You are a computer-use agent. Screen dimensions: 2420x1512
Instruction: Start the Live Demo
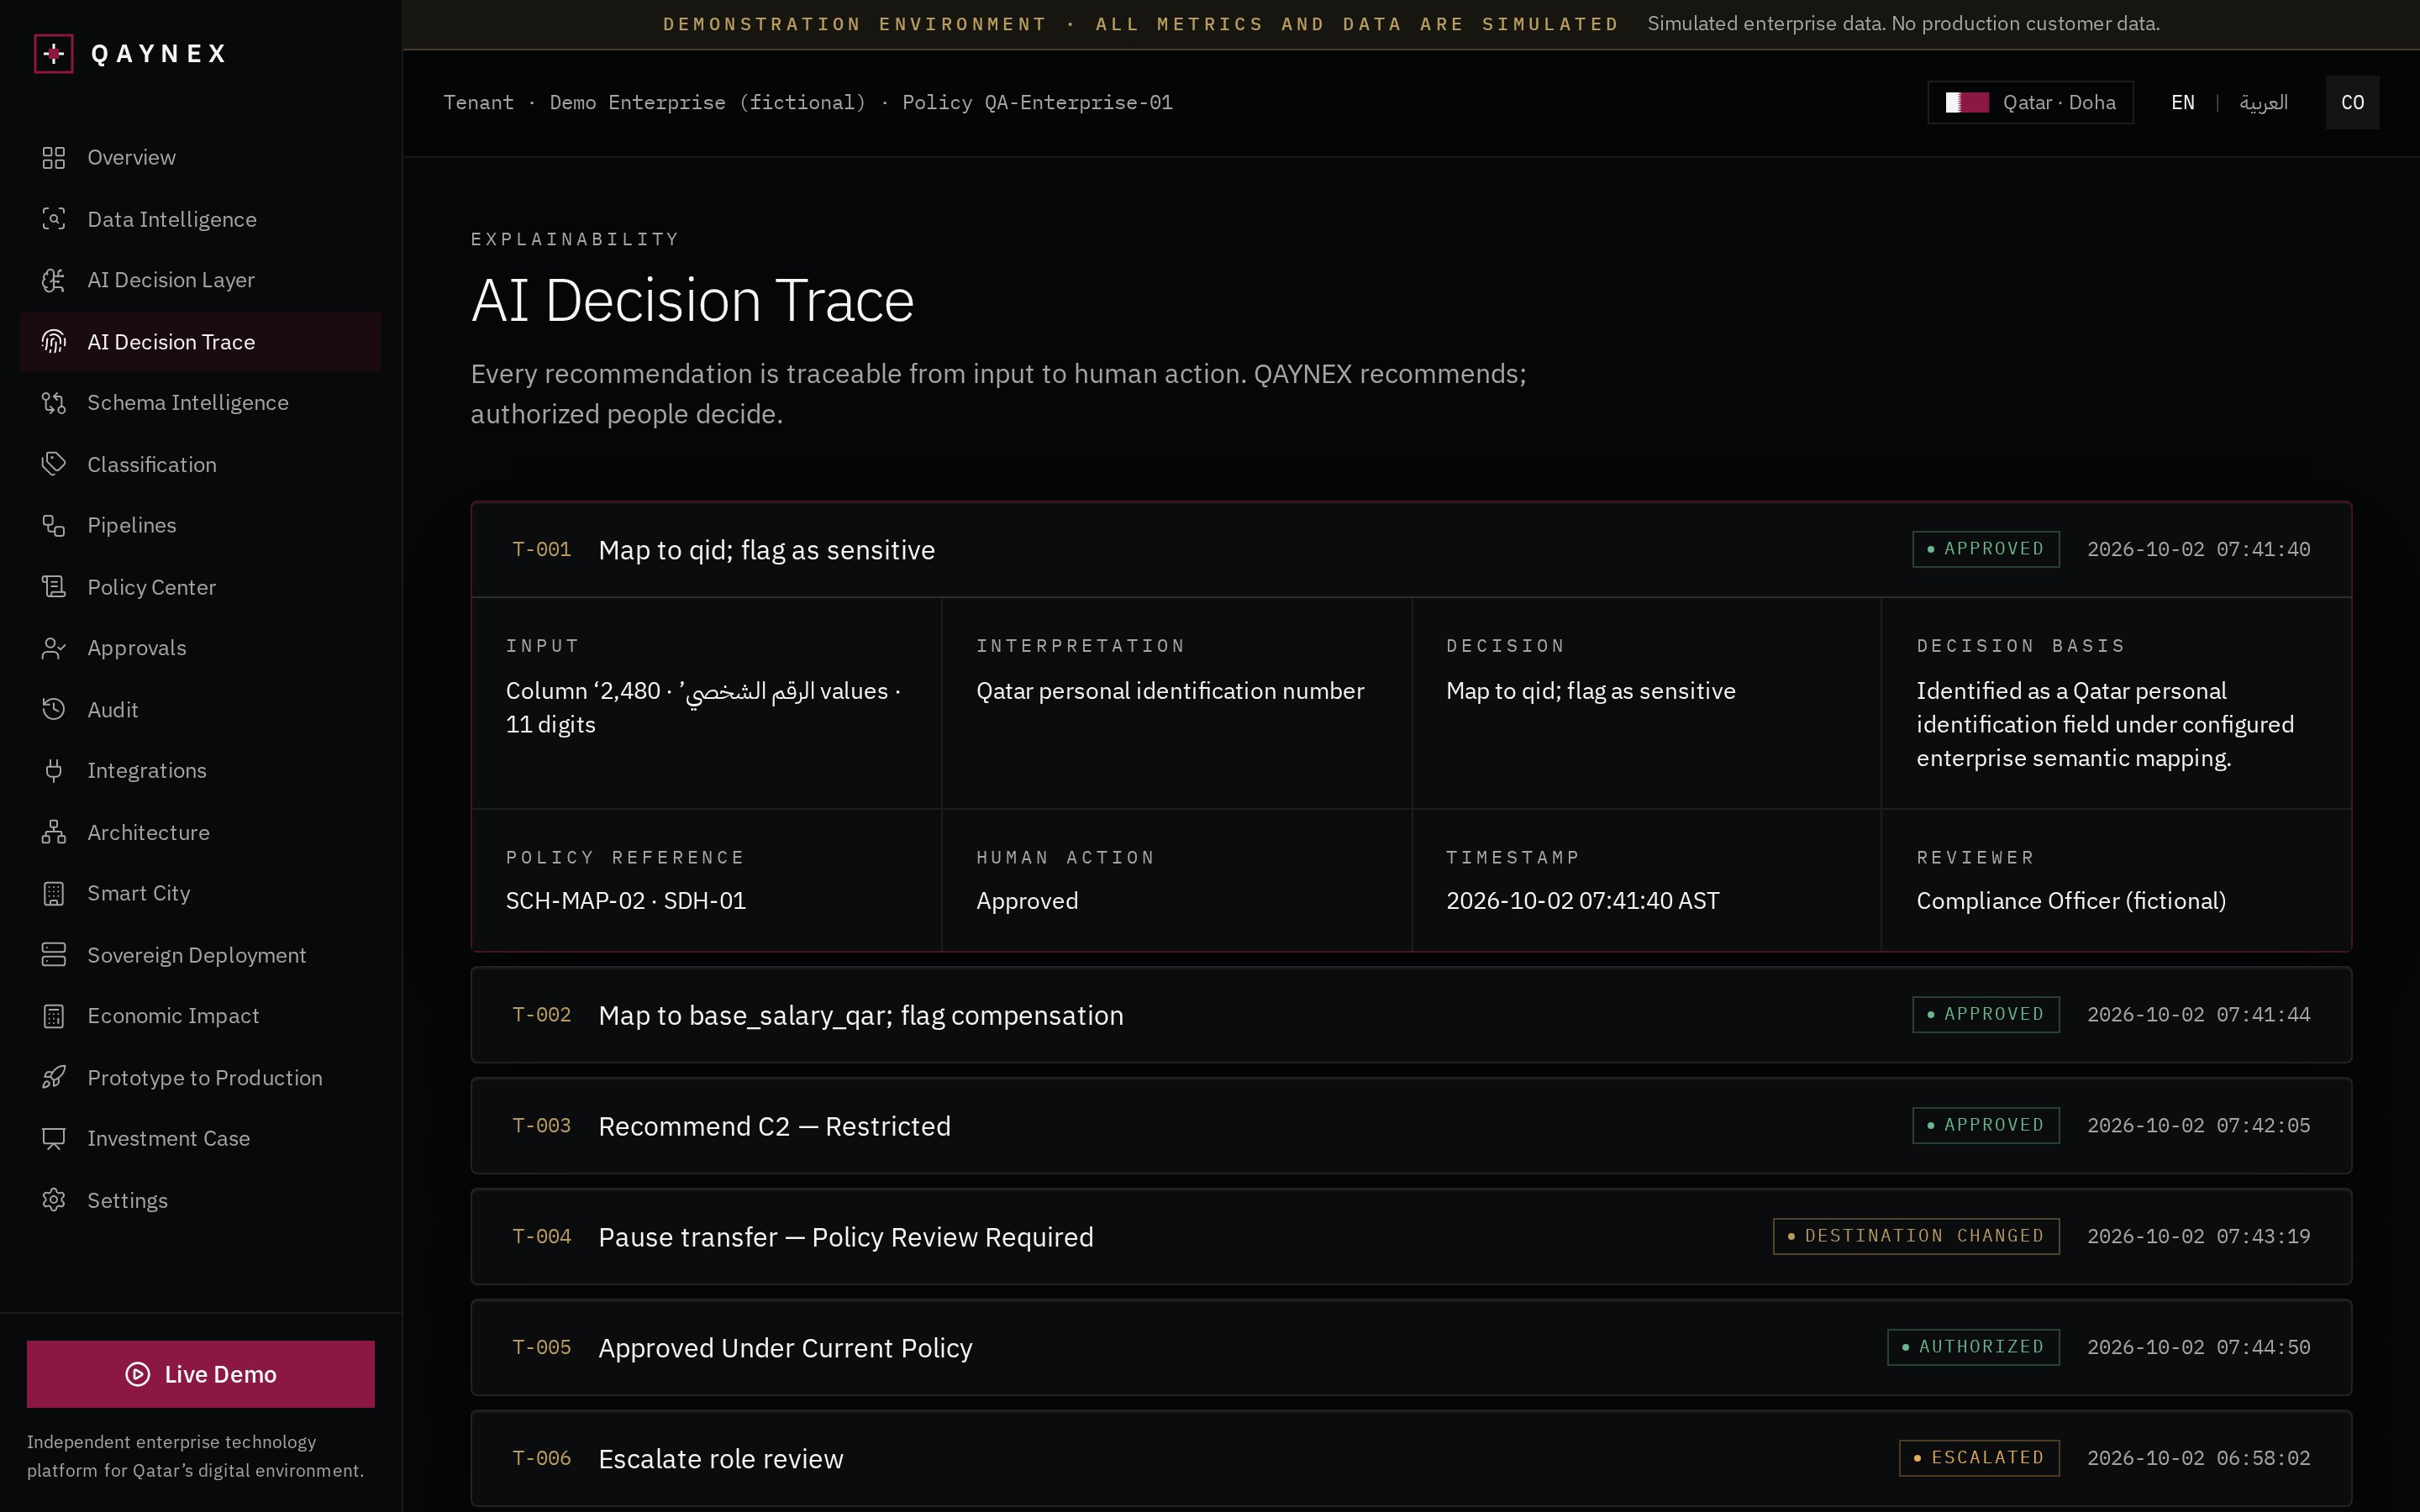(x=201, y=1374)
